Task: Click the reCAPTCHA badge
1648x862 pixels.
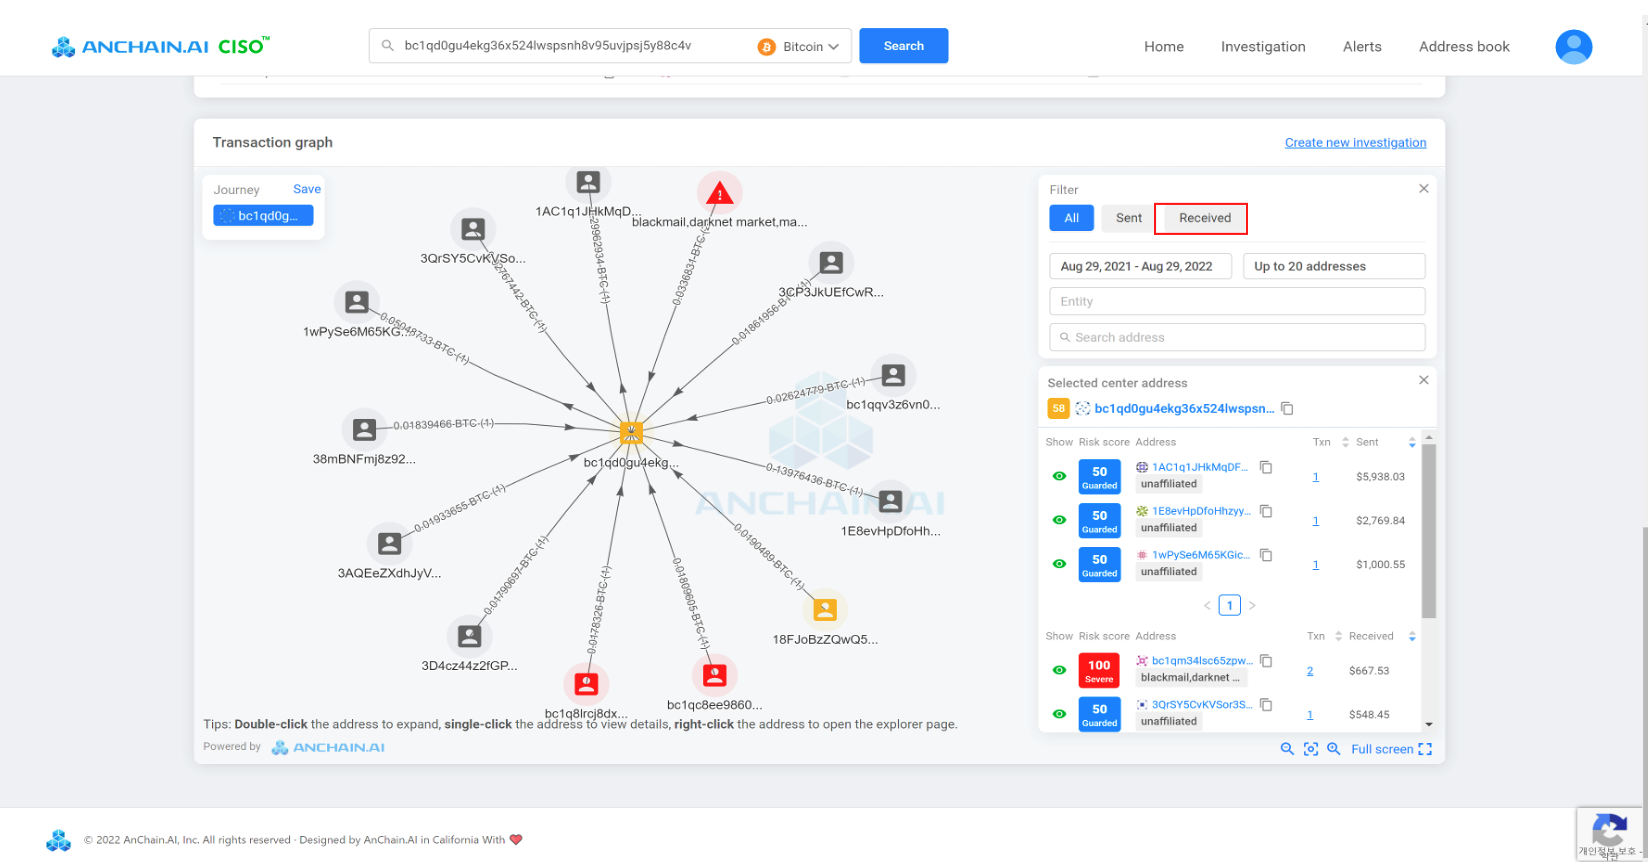Action: click(1608, 834)
